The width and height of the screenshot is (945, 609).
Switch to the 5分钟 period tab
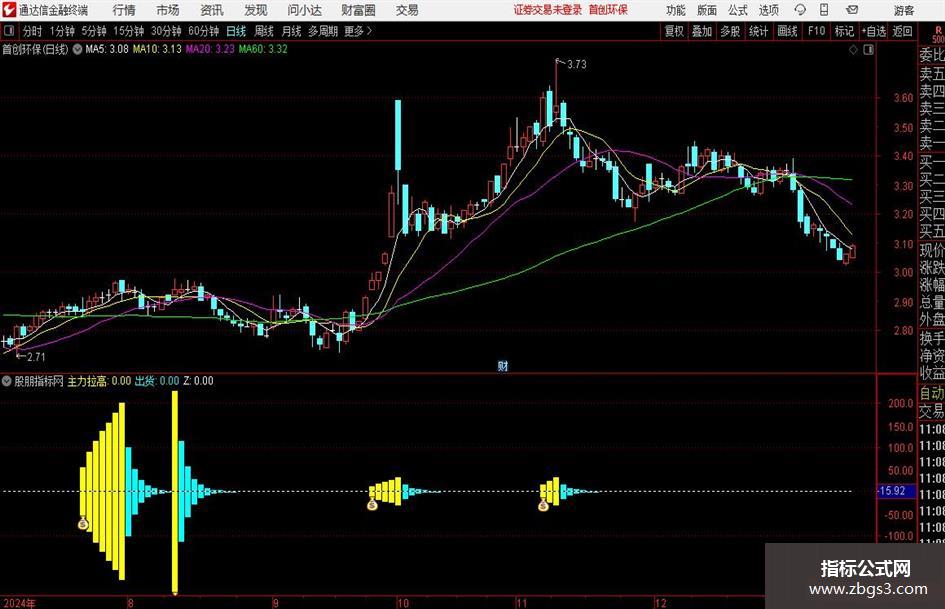(94, 31)
